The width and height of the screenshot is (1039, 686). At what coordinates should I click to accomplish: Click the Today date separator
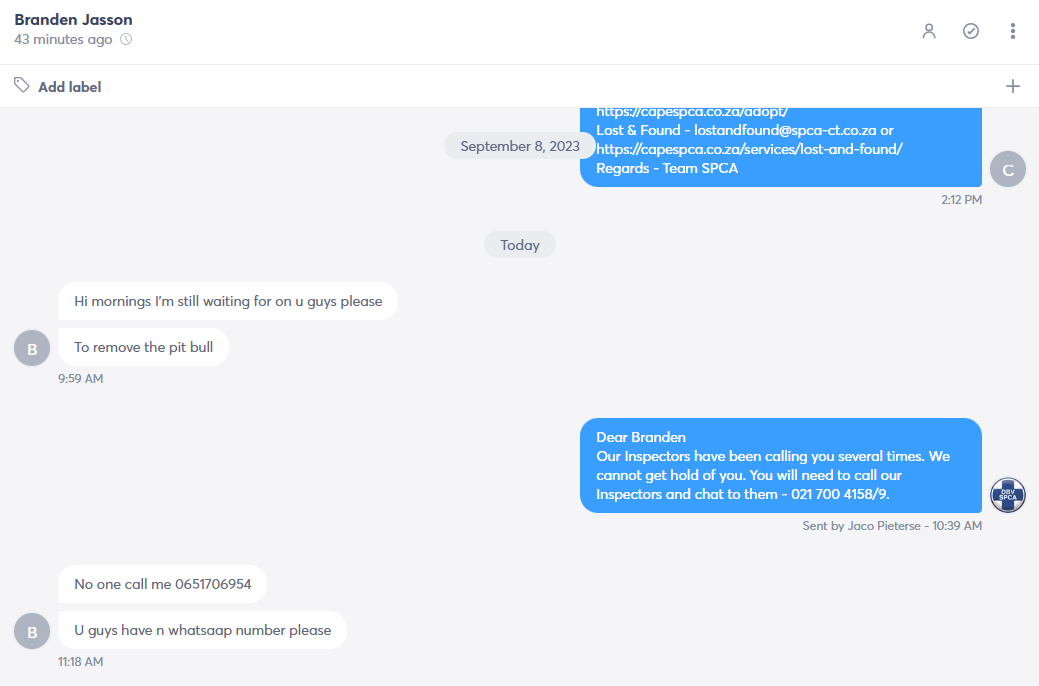click(x=520, y=245)
